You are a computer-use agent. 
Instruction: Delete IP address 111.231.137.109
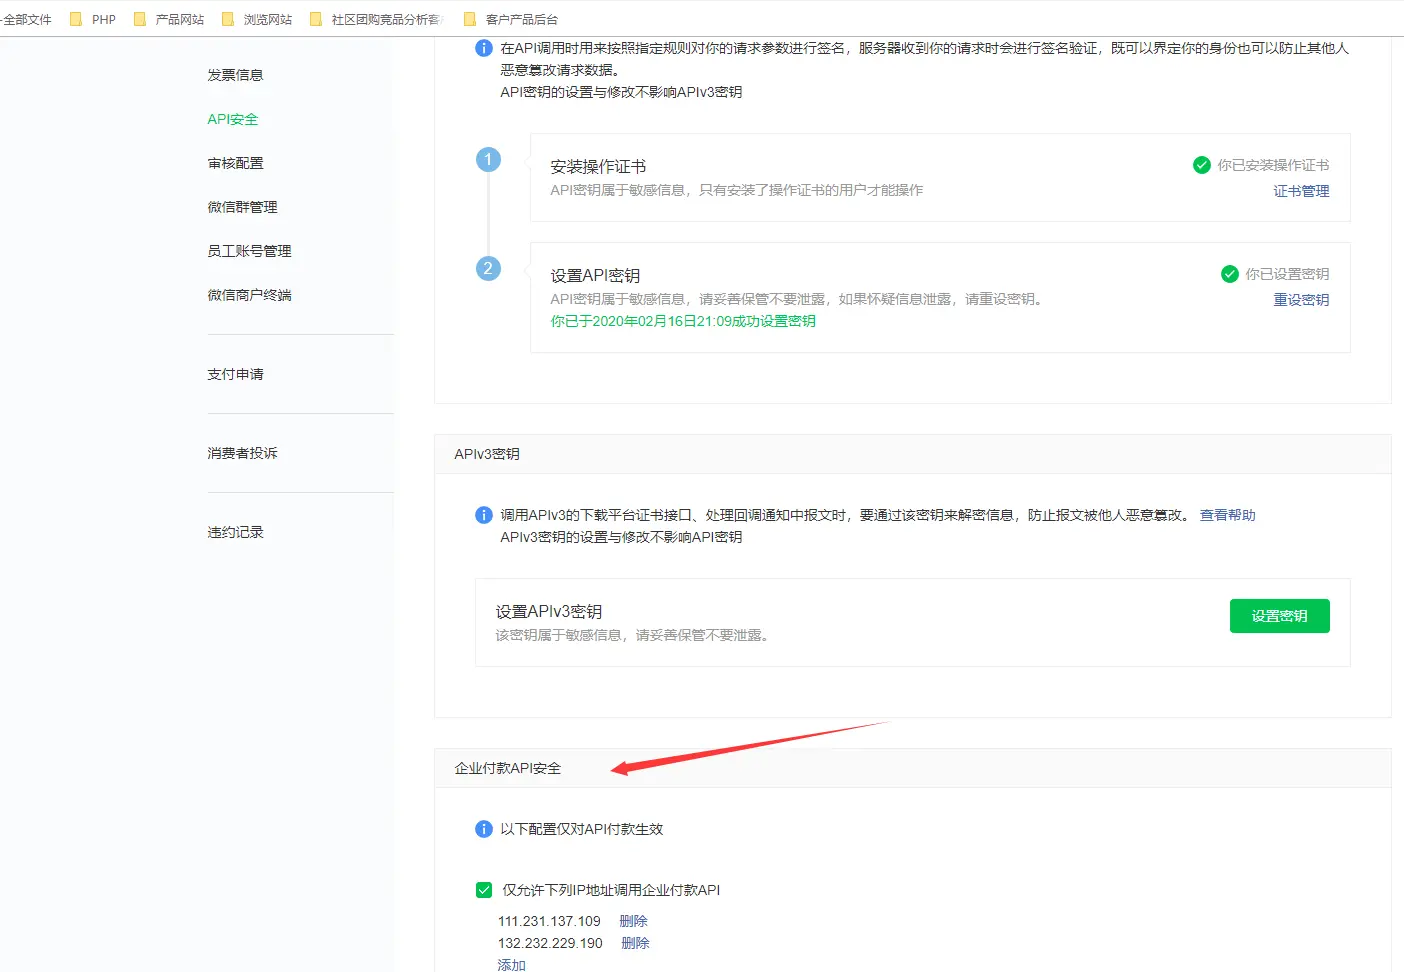tap(633, 921)
